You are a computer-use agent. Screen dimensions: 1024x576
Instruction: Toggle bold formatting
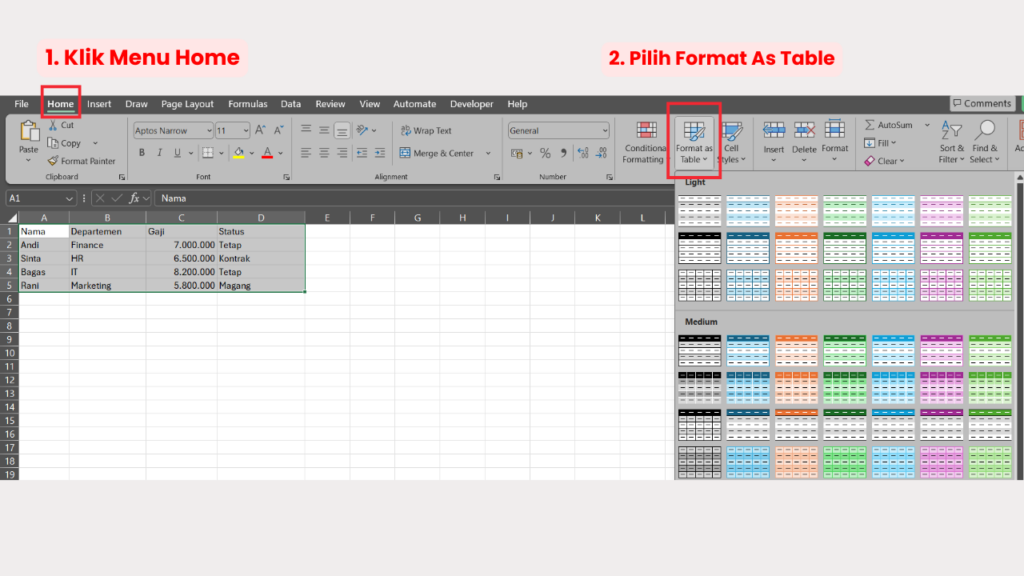point(141,151)
